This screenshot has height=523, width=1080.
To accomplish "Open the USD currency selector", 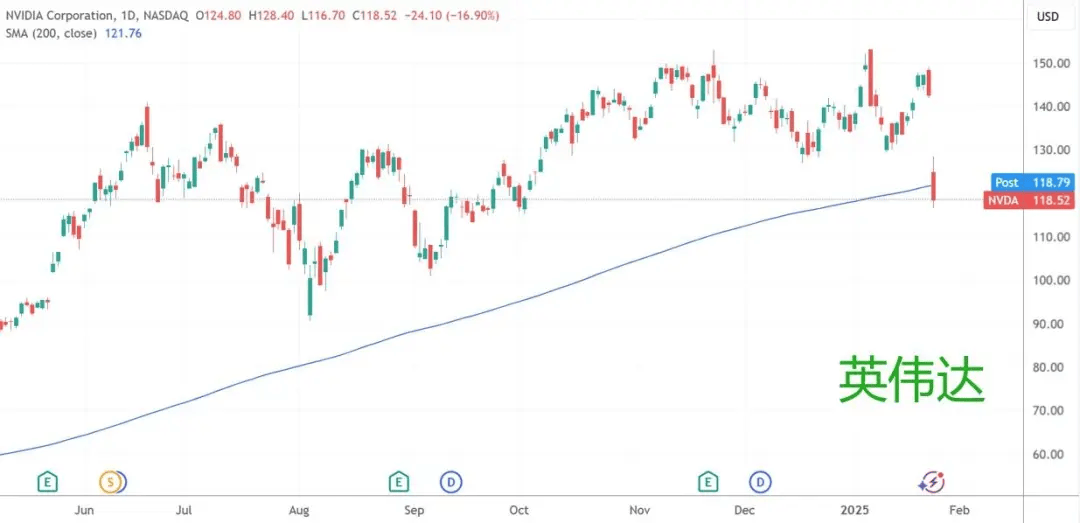I will pos(1047,18).
